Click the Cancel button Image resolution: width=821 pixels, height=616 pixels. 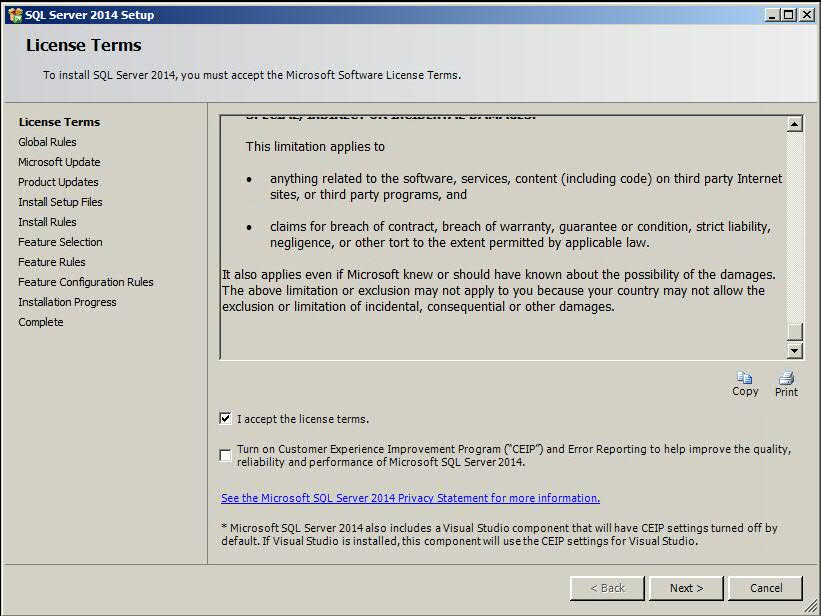click(766, 588)
